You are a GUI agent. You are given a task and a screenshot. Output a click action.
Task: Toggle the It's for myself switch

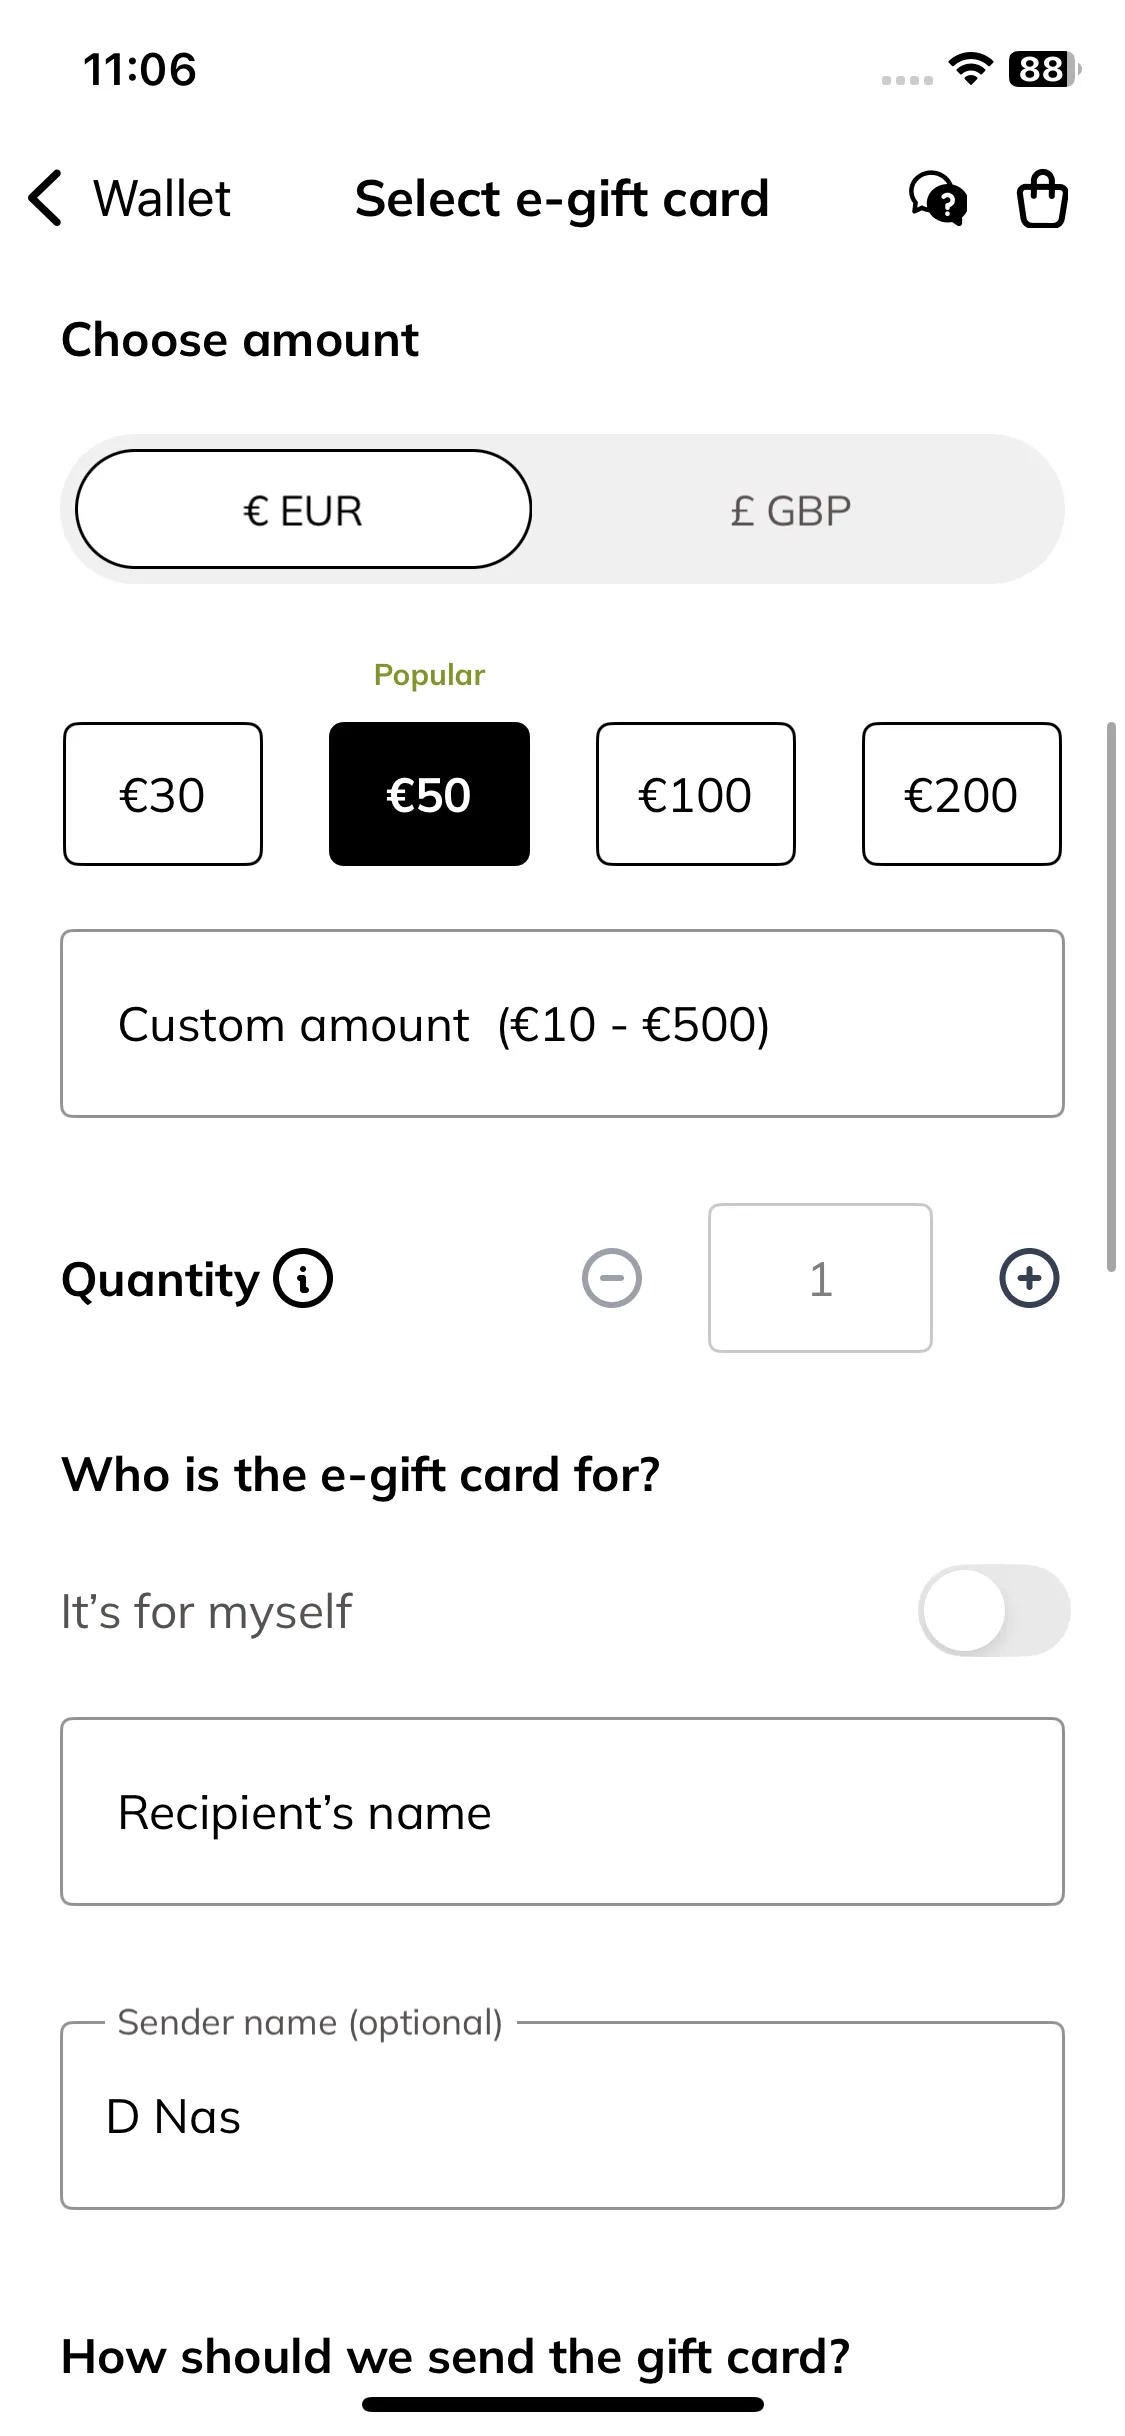[x=994, y=1610]
